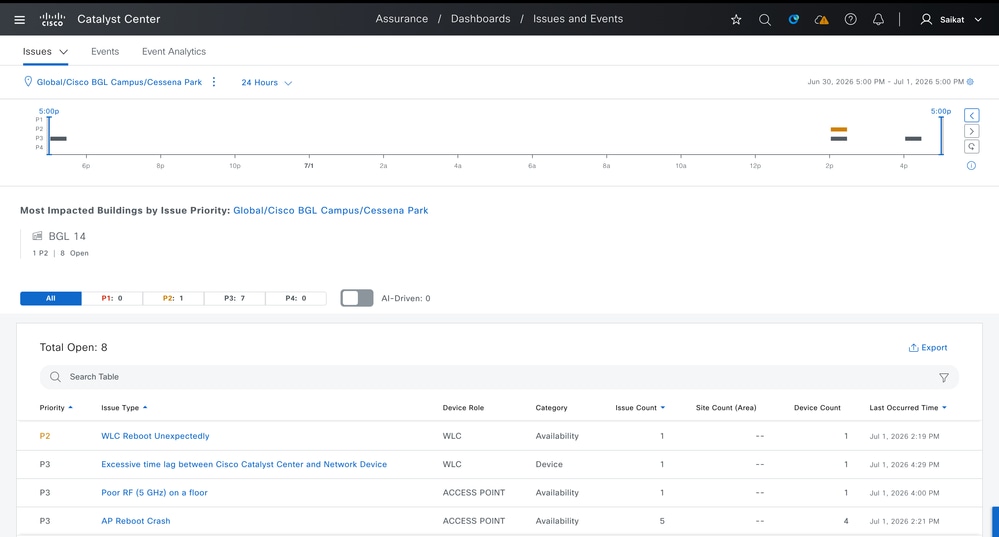Open WLC Reboot Unexpectedly issue
The image size is (999, 537).
[x=155, y=436]
